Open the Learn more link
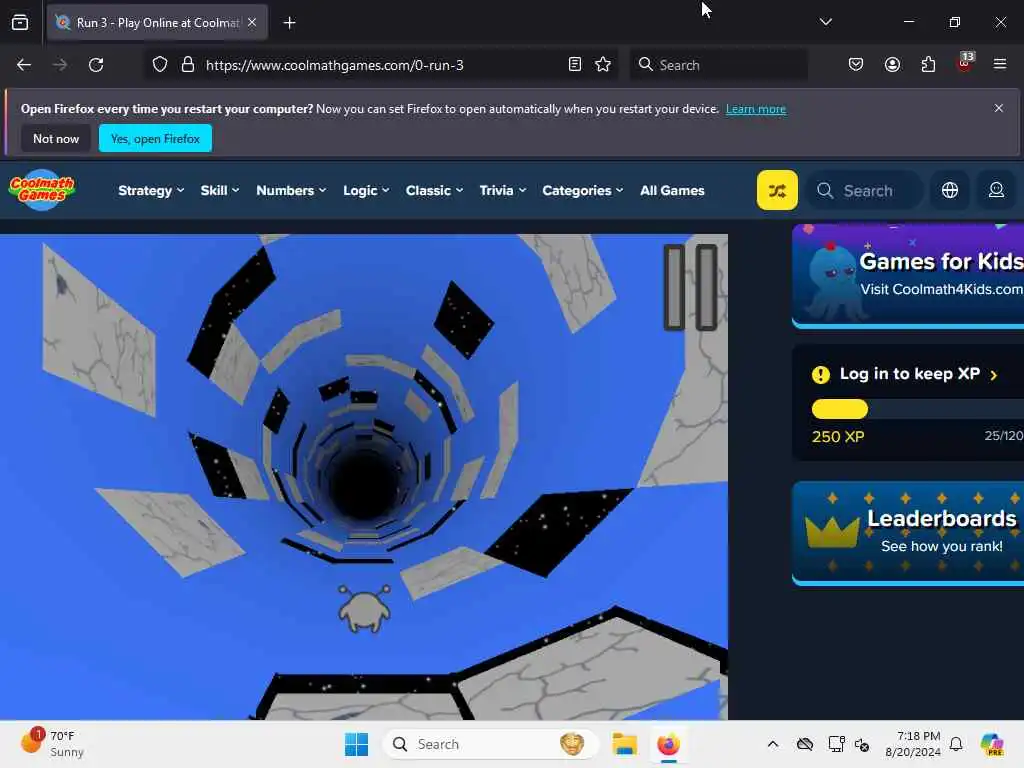The height and width of the screenshot is (768, 1024). point(756,109)
